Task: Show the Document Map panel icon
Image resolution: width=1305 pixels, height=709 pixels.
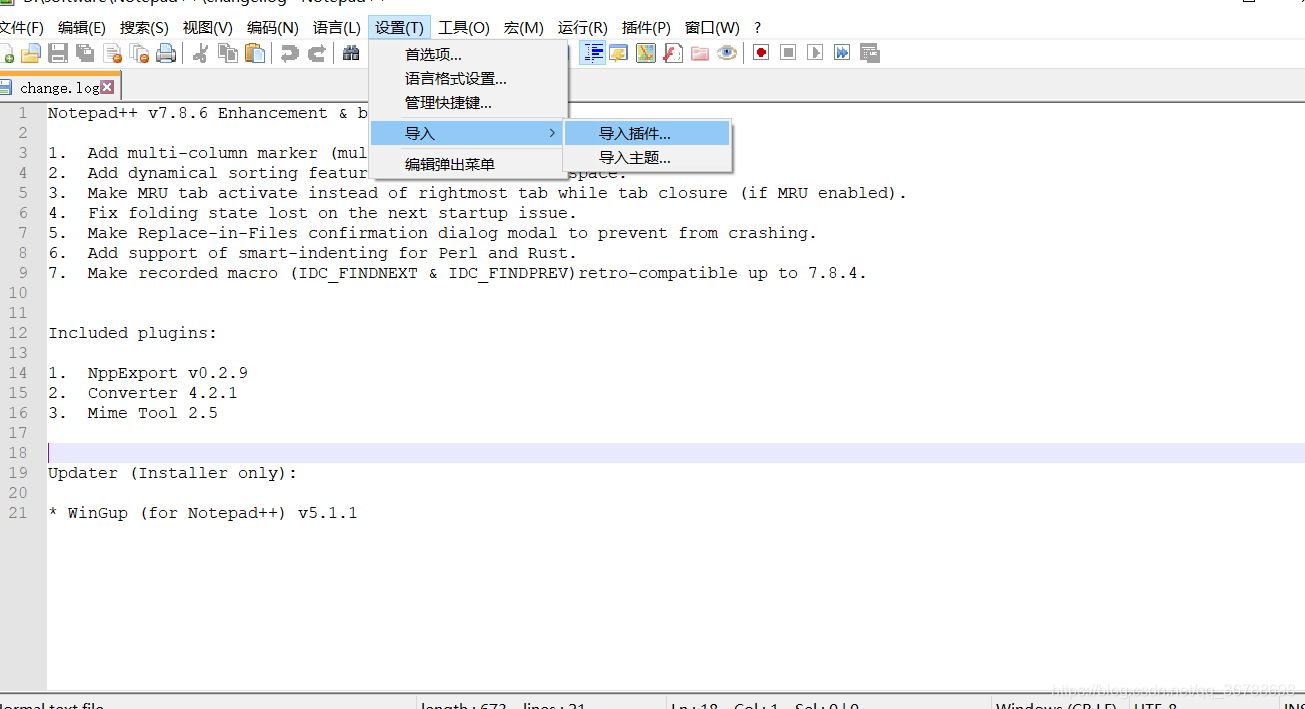Action: coord(646,53)
